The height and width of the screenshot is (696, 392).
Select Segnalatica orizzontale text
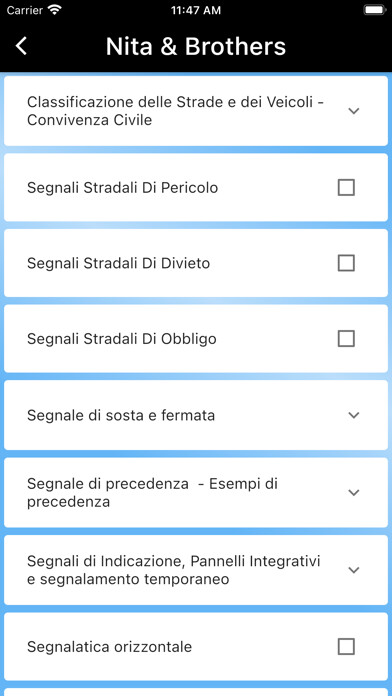(x=109, y=647)
